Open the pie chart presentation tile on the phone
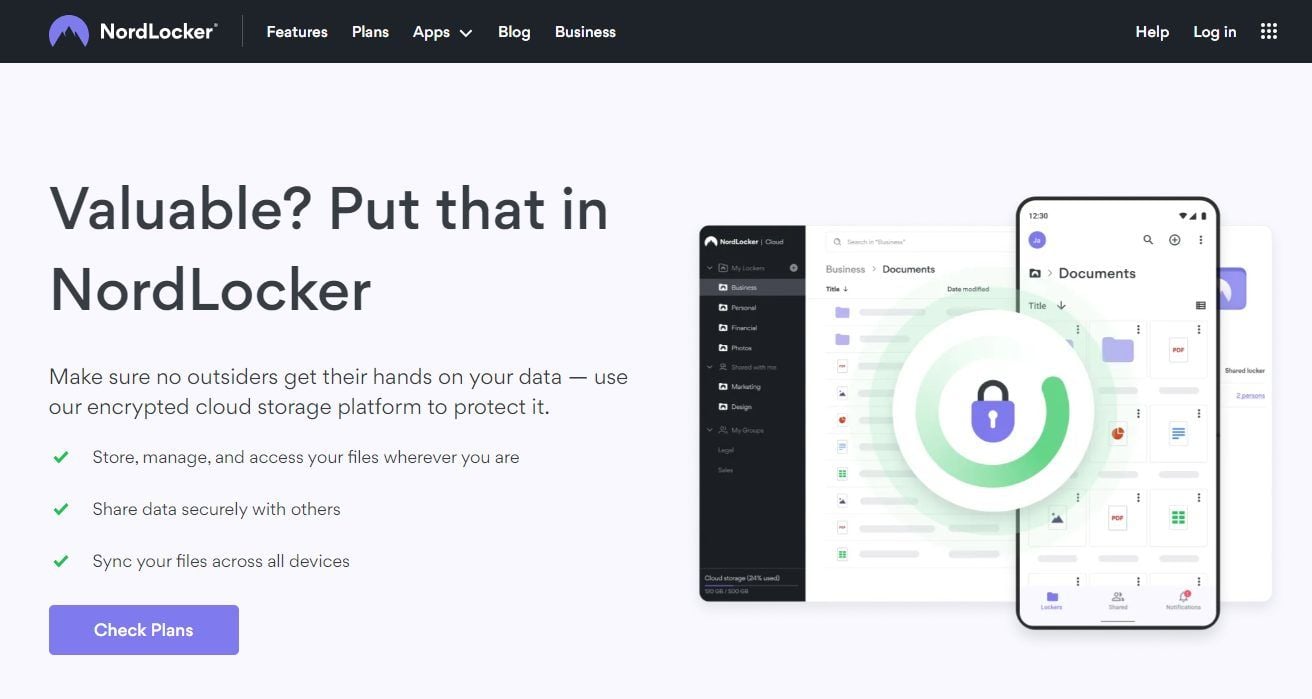The width and height of the screenshot is (1312, 699). [1117, 434]
